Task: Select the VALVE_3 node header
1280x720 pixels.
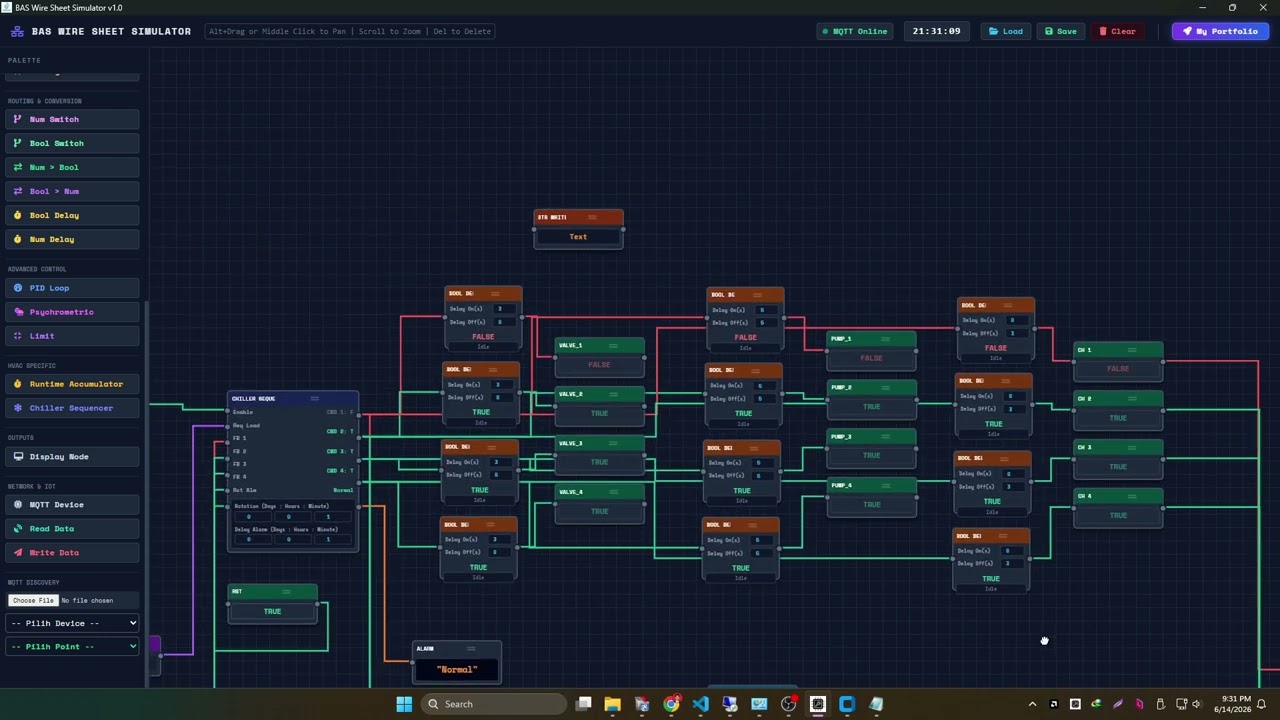Action: pos(599,443)
